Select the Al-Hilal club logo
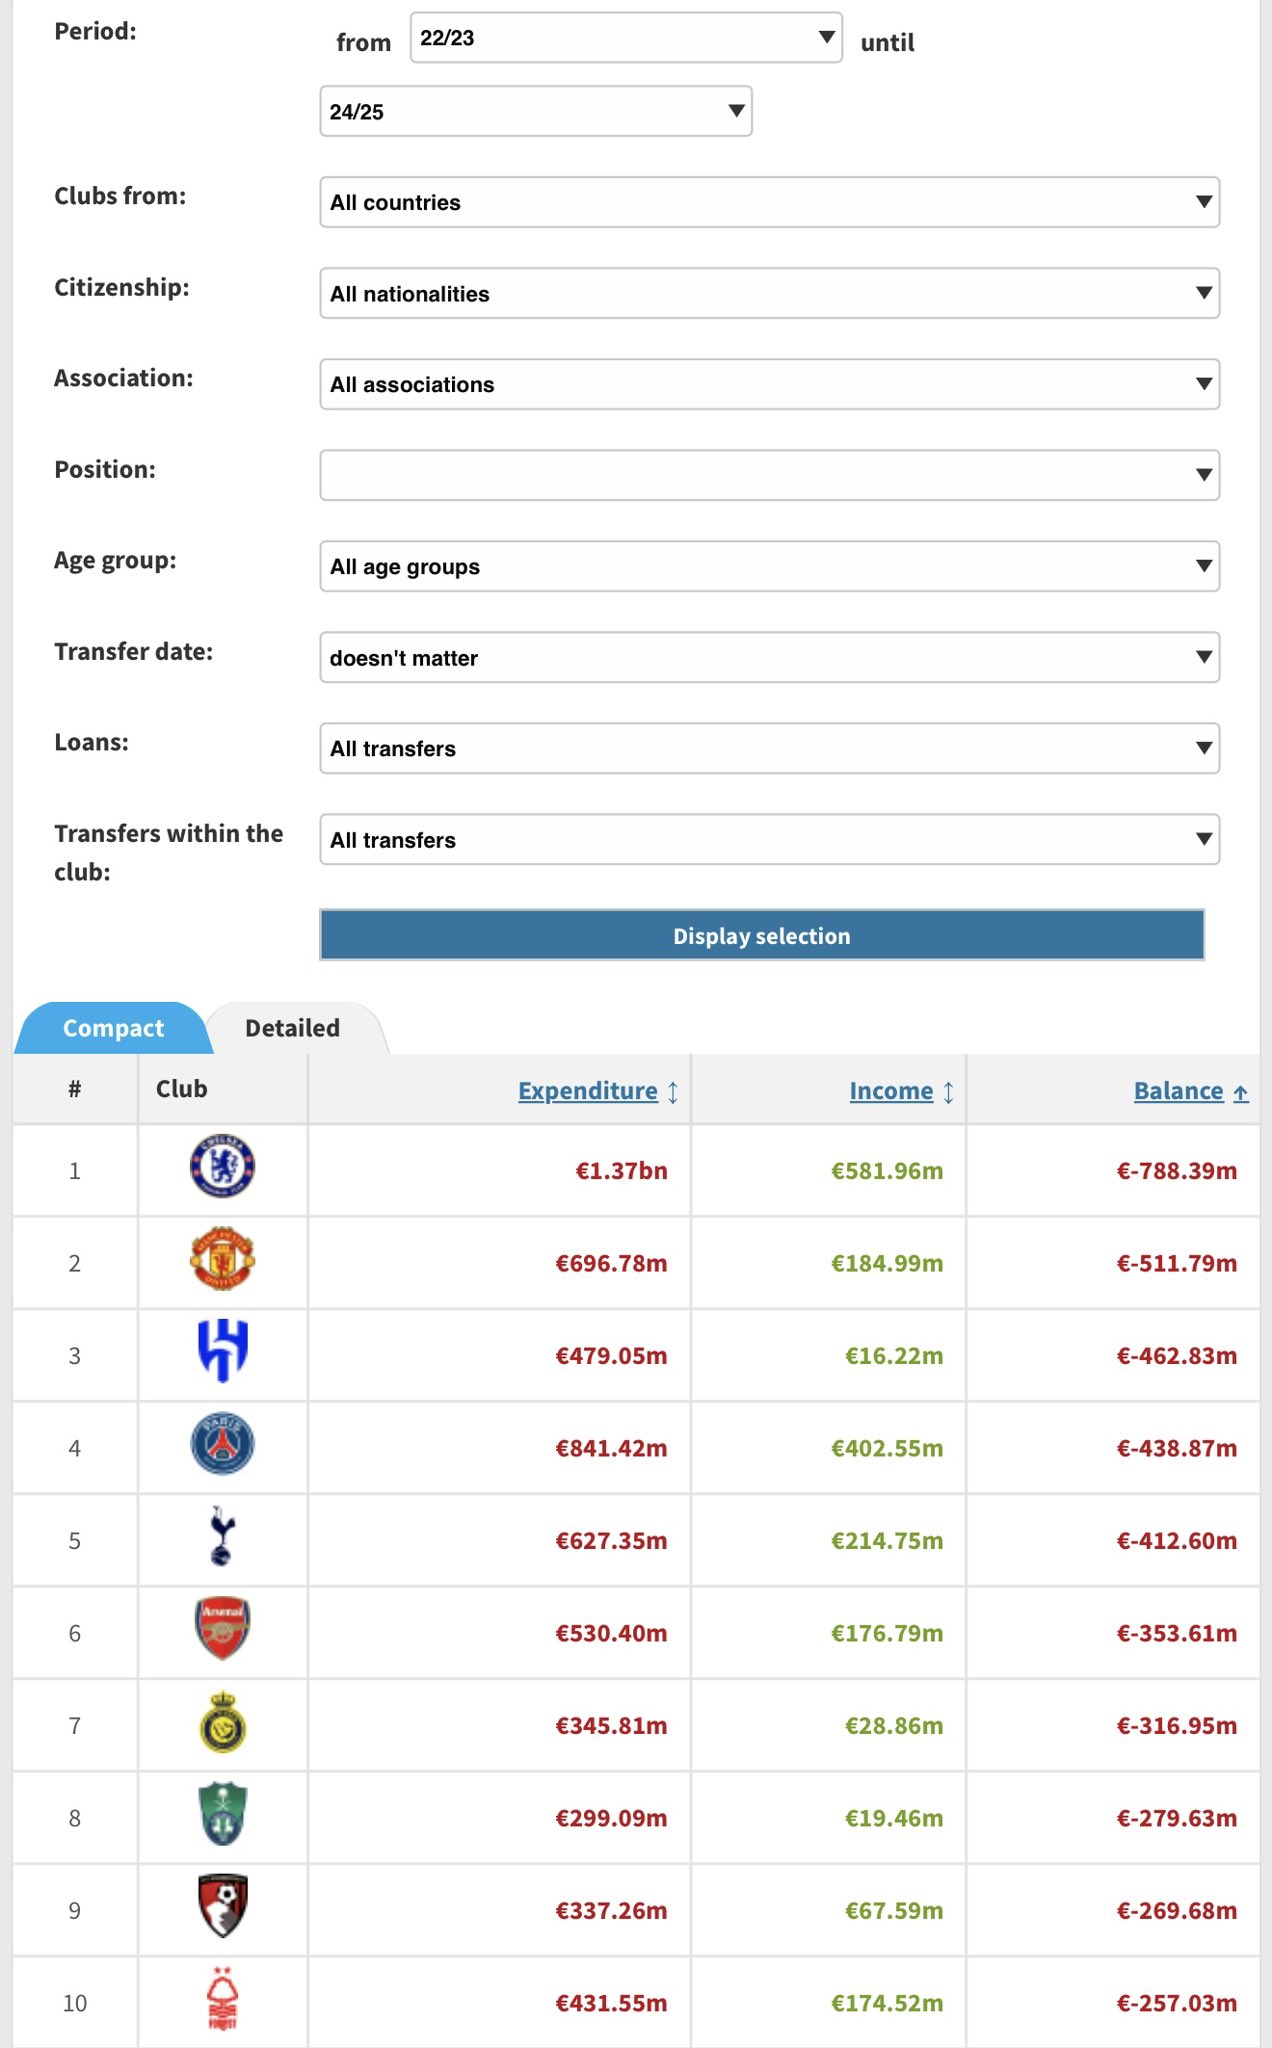 click(222, 1351)
